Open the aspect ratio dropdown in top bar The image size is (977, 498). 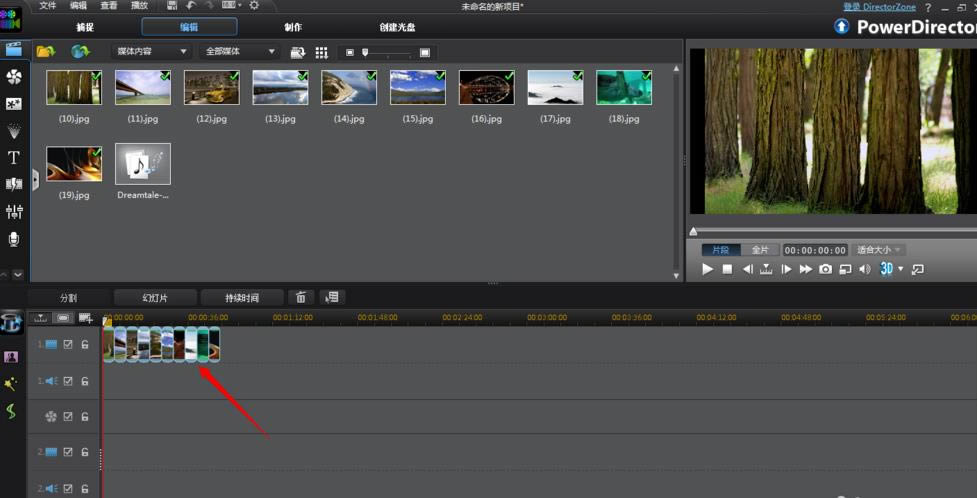tap(232, 6)
